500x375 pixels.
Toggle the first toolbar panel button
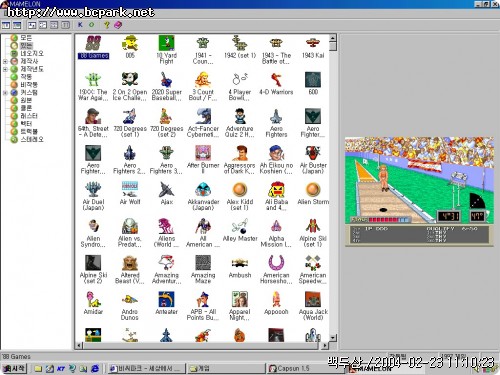click(6, 25)
